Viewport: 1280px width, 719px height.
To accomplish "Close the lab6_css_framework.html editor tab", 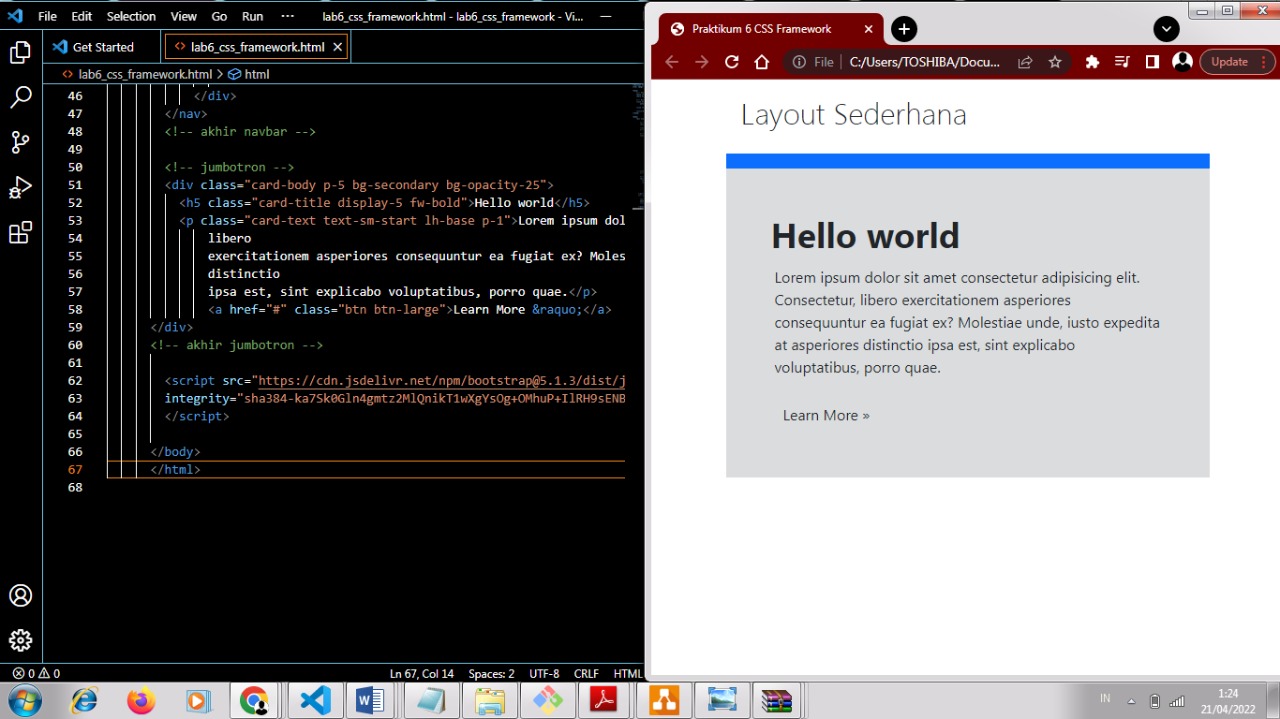I will pyautogui.click(x=337, y=47).
